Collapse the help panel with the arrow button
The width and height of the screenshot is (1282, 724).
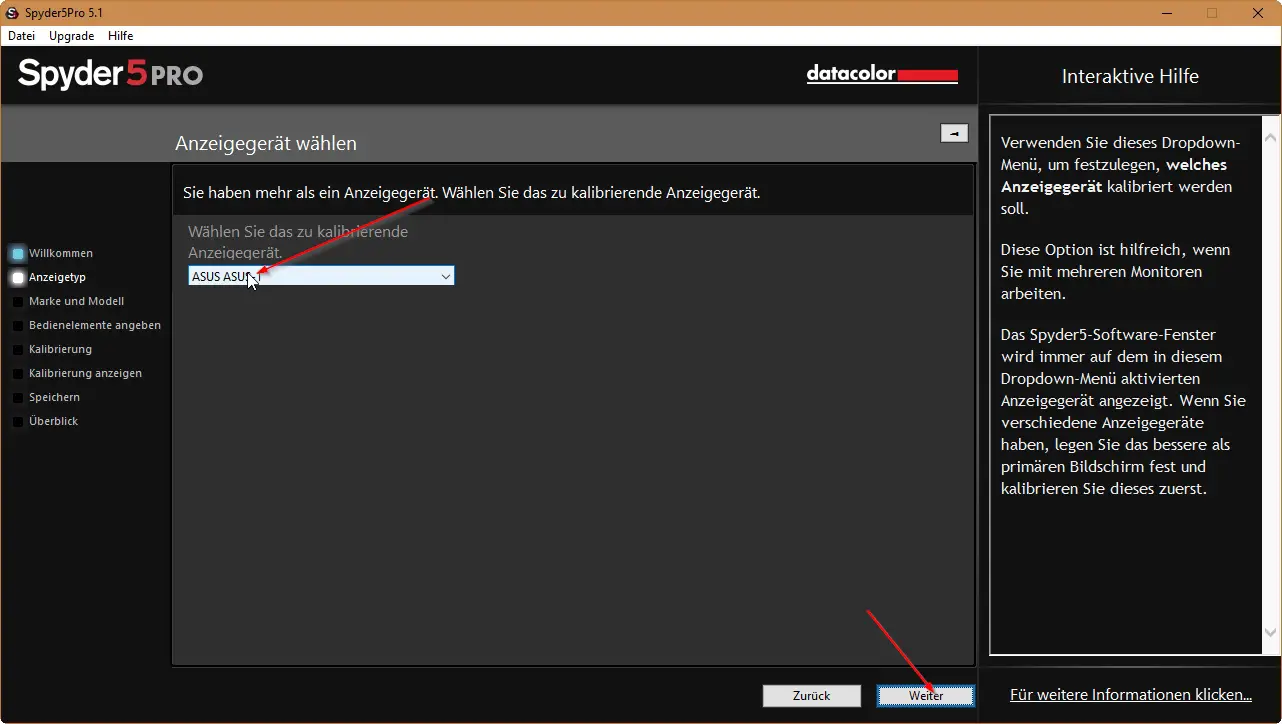pos(954,133)
